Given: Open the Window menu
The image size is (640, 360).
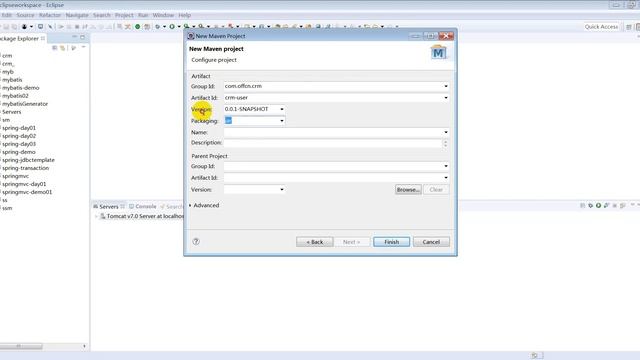Looking at the screenshot, I should [163, 15].
